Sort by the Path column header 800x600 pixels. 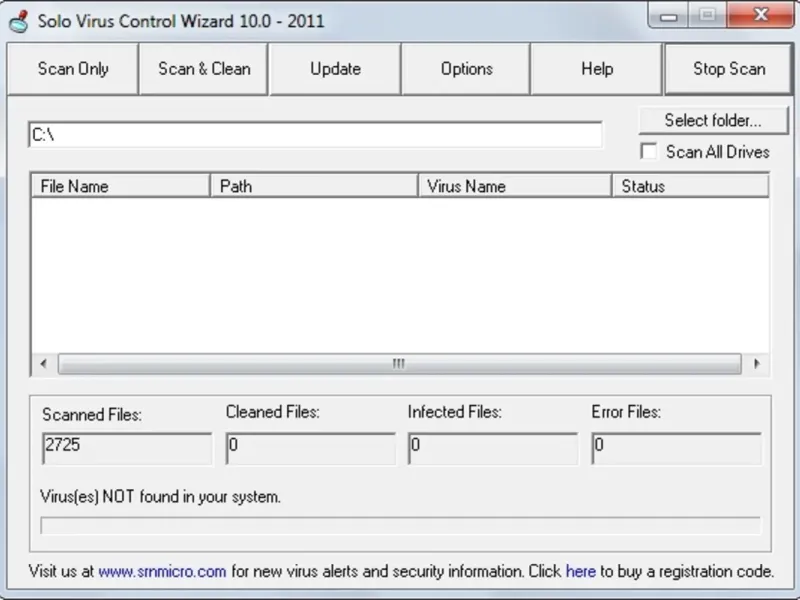314,186
